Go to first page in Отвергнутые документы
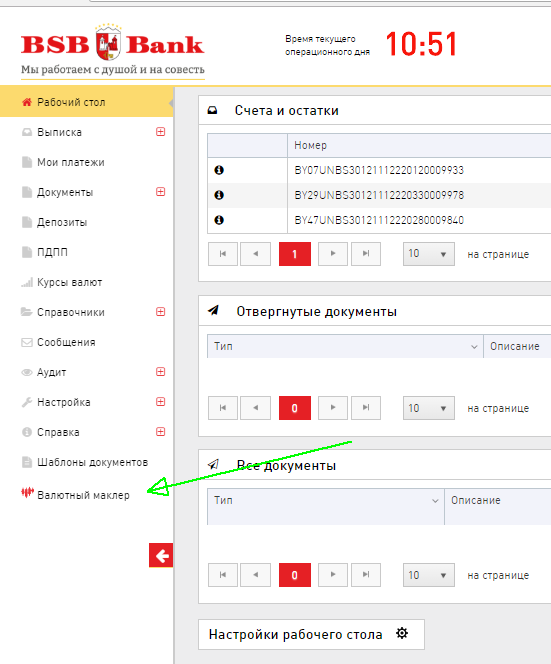This screenshot has height=664, width=551. 223,408
